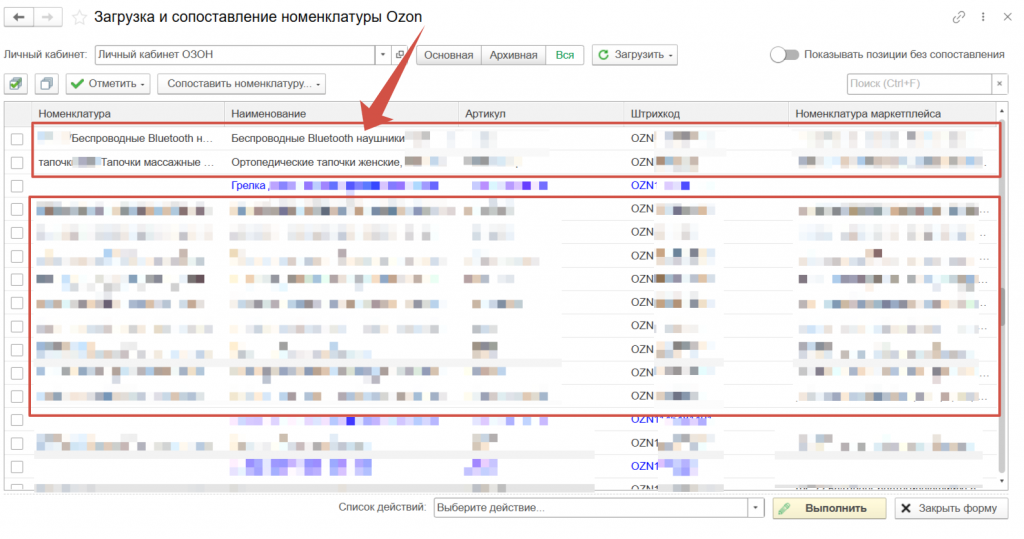Click the open icon beside Личный кабинет field
This screenshot has width=1024, height=539.
(400, 54)
